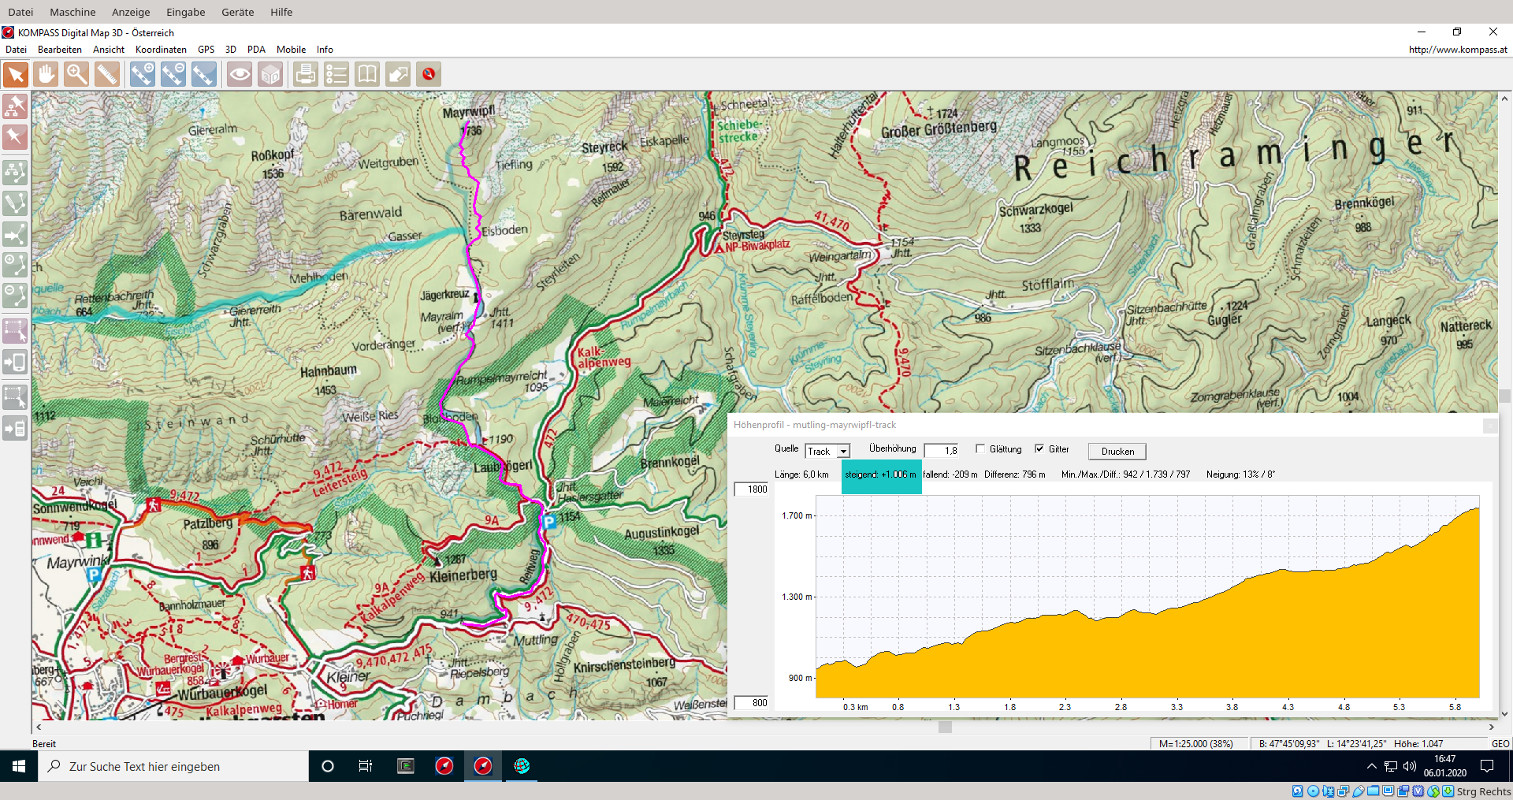Click the vertical map scrollbar thumb
This screenshot has height=800, width=1513.
[1505, 396]
